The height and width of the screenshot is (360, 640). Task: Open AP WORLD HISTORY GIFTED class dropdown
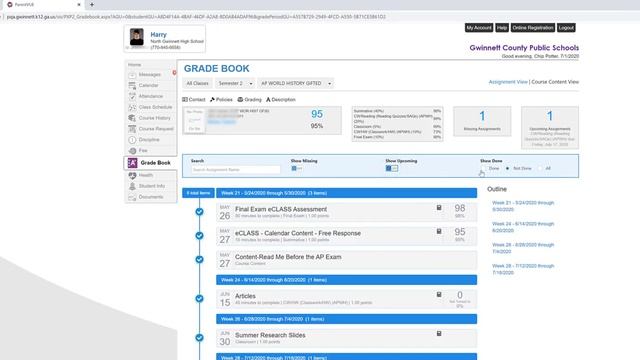pos(296,83)
